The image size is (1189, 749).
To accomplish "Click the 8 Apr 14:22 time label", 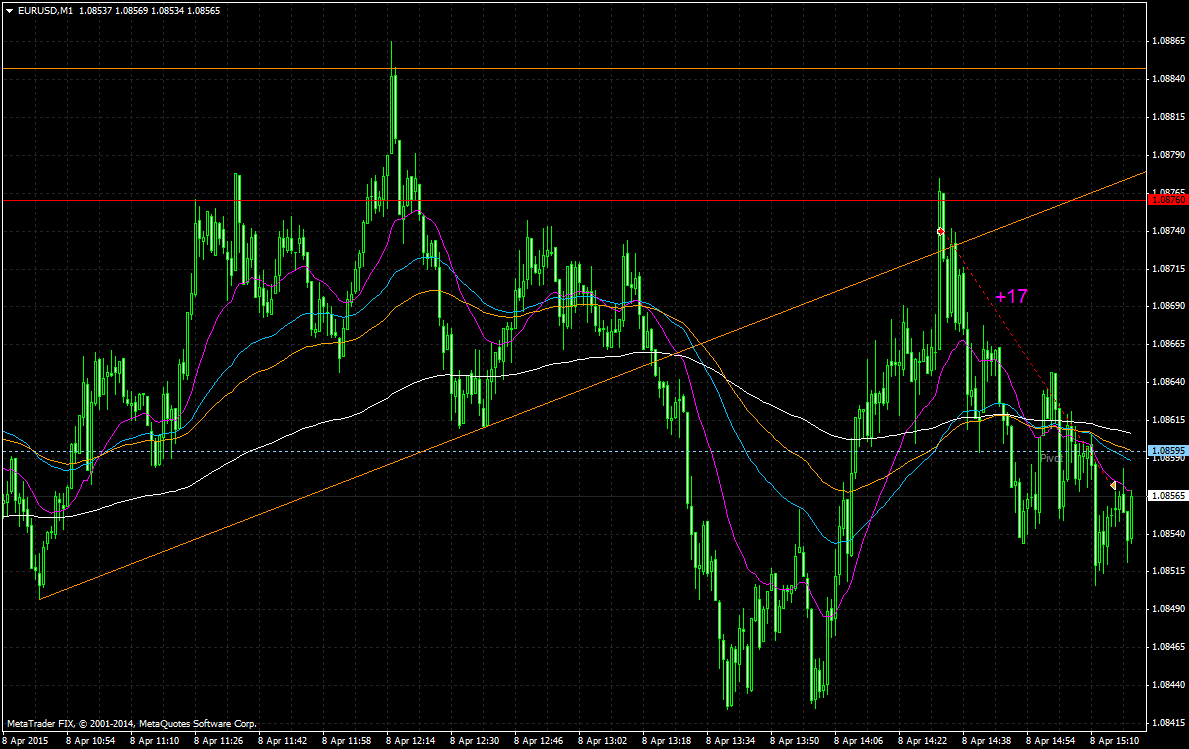I will (x=923, y=741).
